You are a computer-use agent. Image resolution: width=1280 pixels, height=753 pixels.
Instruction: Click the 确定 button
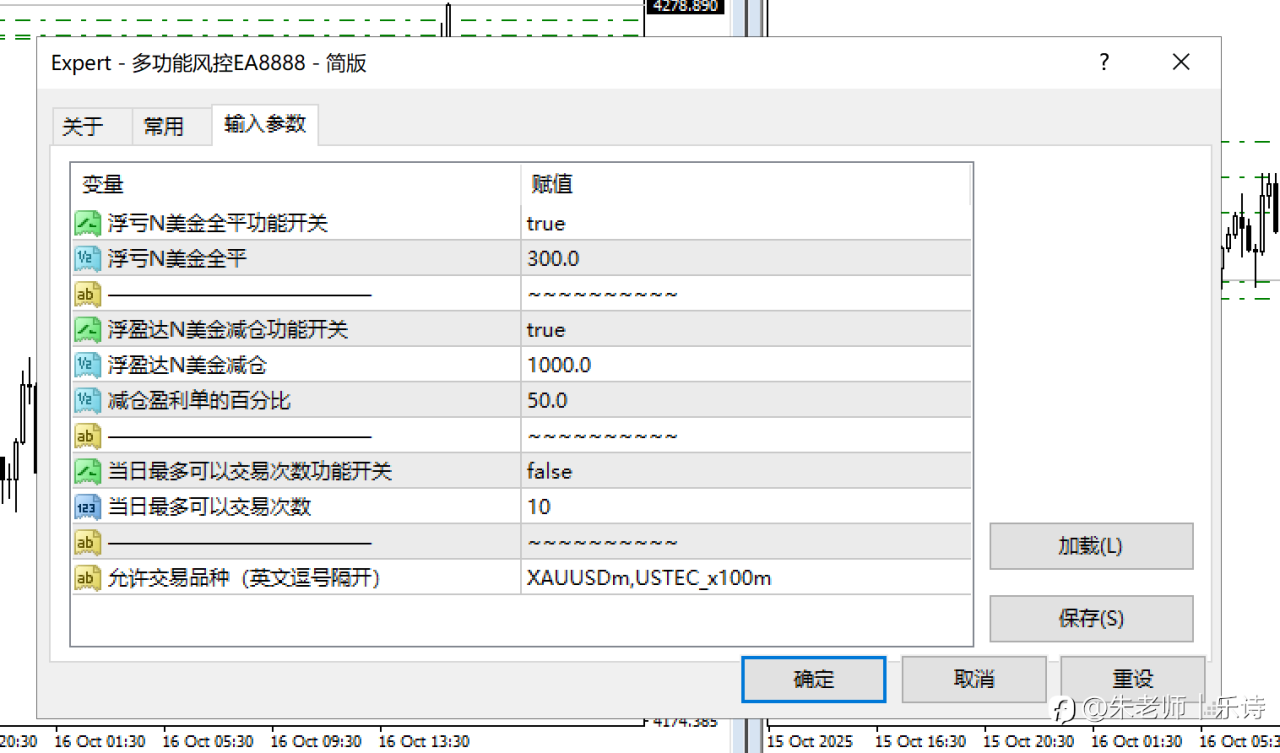[x=813, y=679]
